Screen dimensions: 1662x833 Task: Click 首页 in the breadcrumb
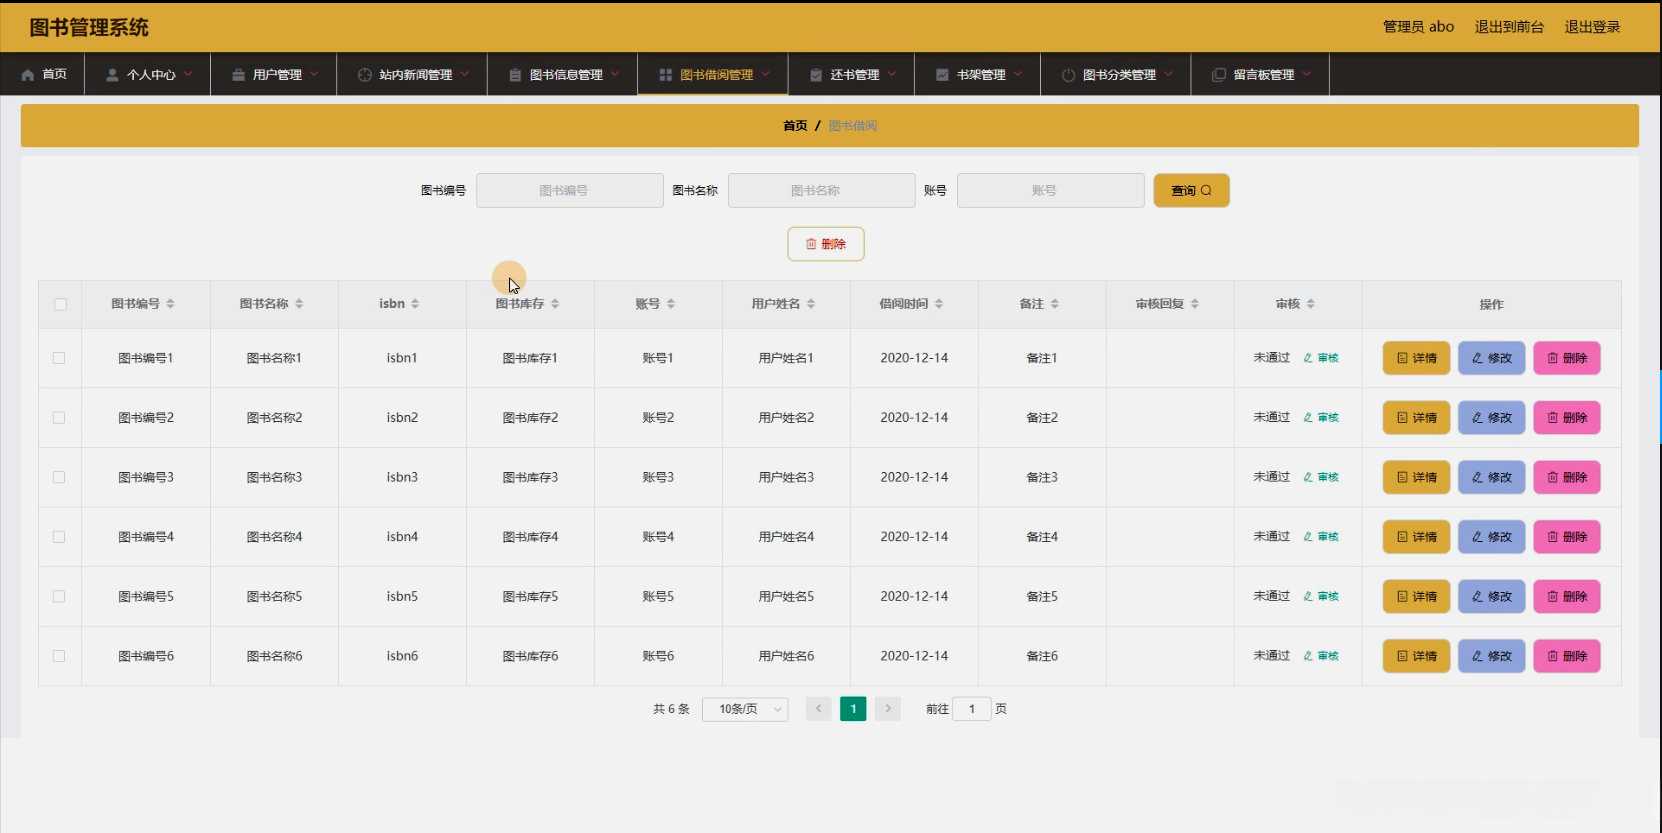click(795, 126)
